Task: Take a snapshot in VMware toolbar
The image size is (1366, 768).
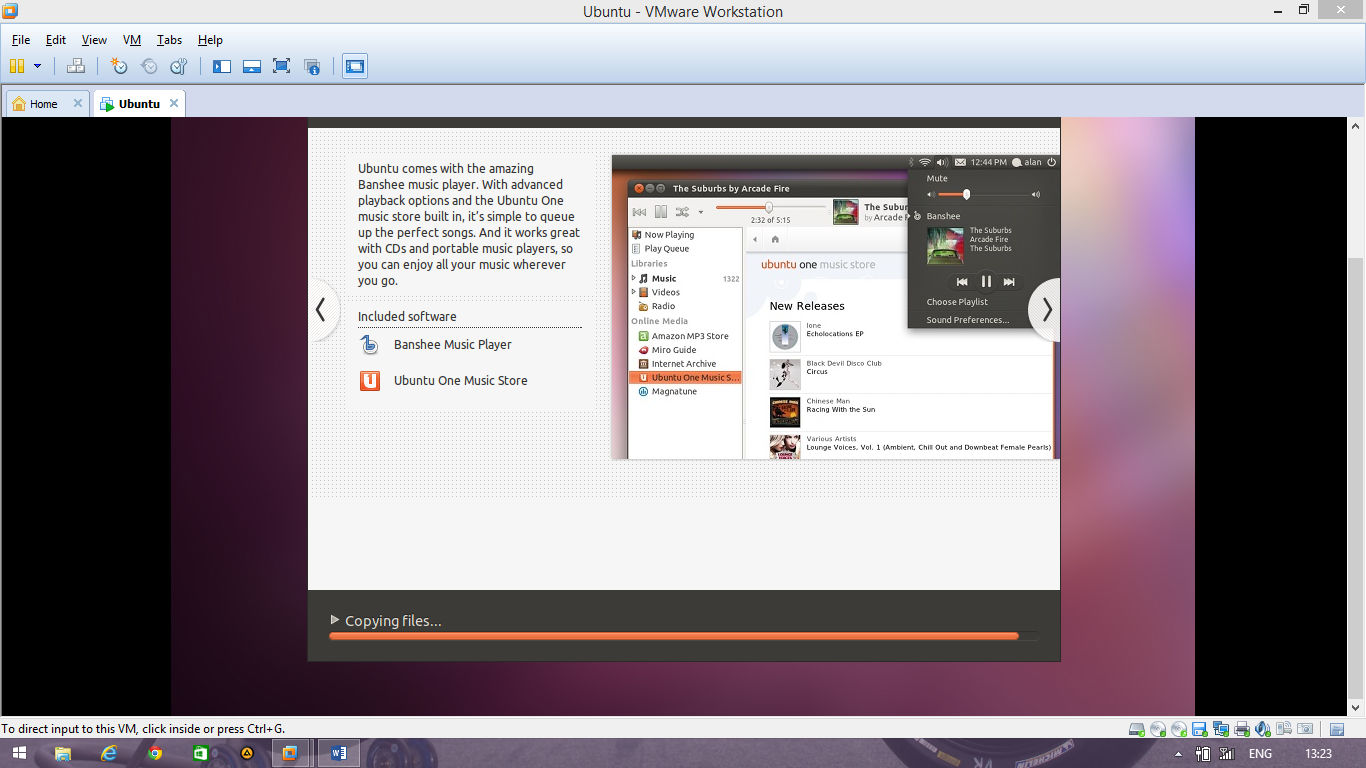Action: pyautogui.click(x=118, y=66)
